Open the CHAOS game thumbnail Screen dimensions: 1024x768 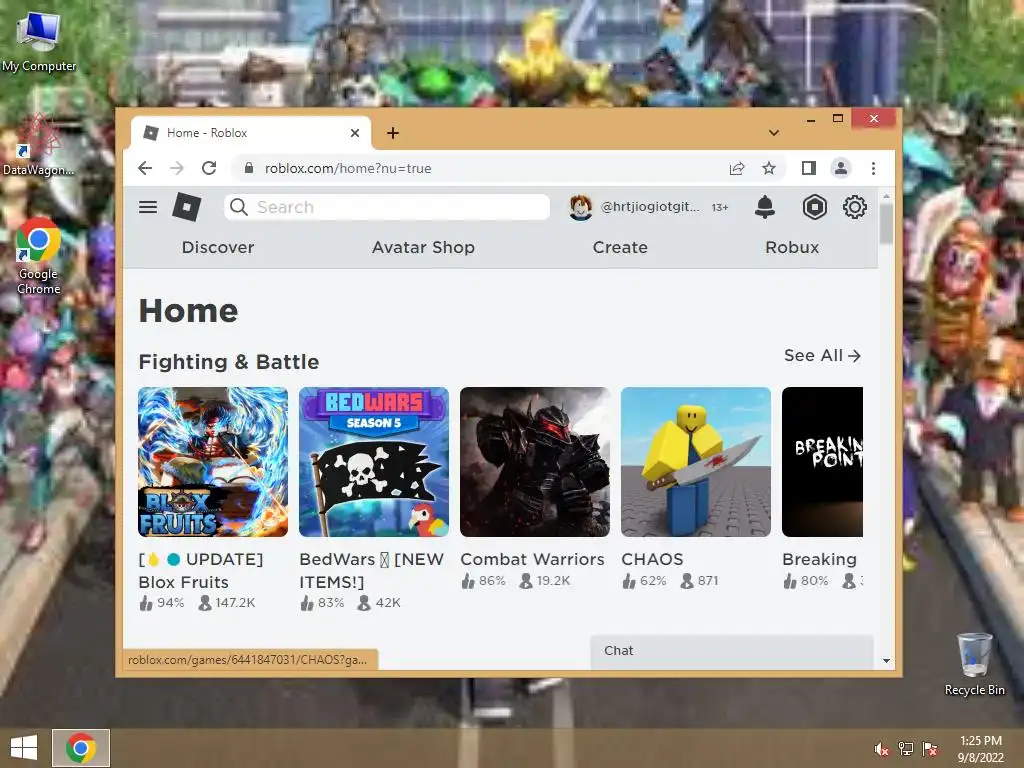coord(696,462)
